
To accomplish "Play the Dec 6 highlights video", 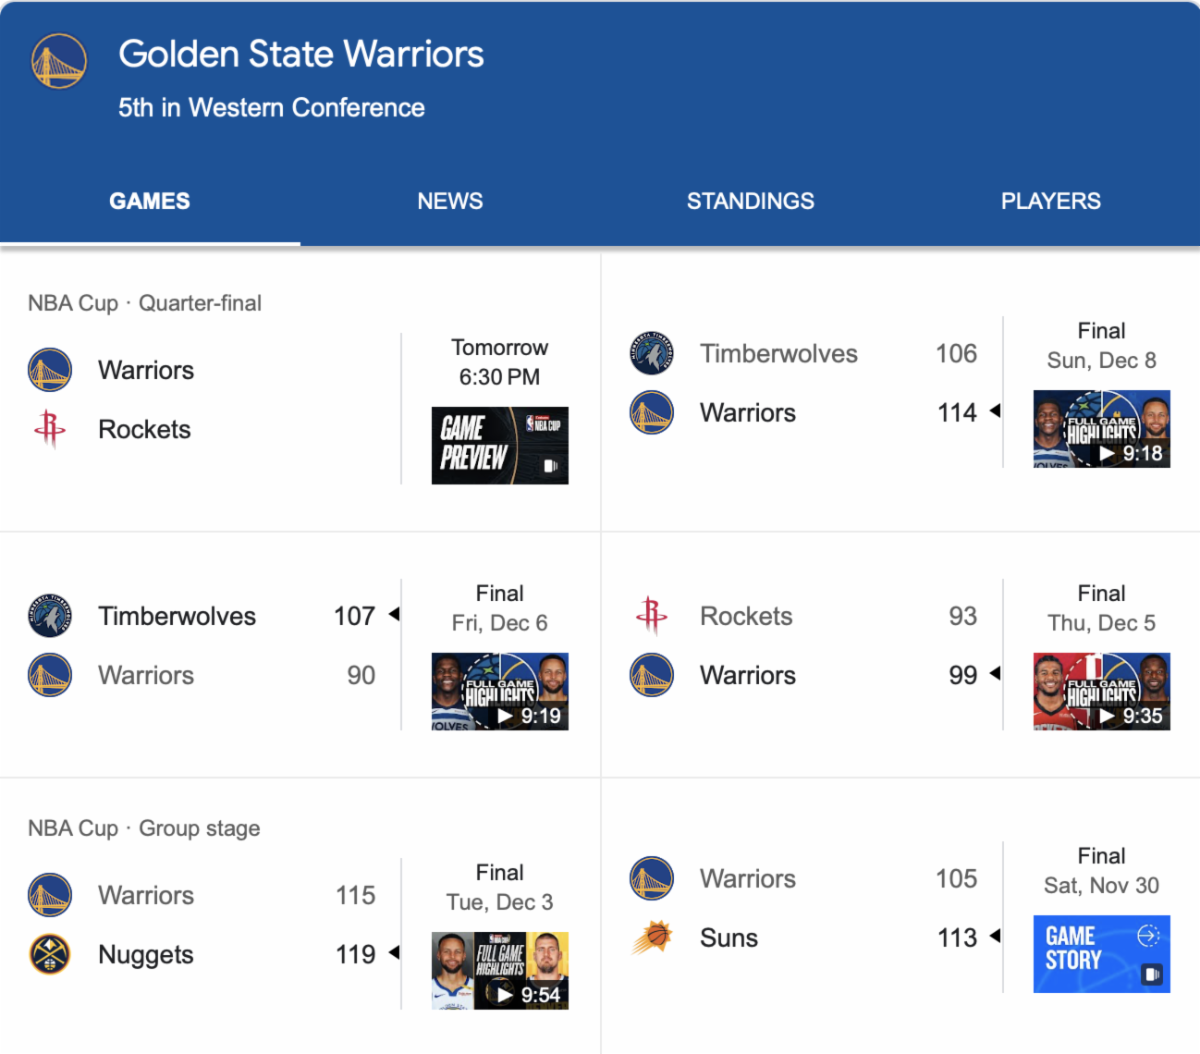I will point(500,691).
